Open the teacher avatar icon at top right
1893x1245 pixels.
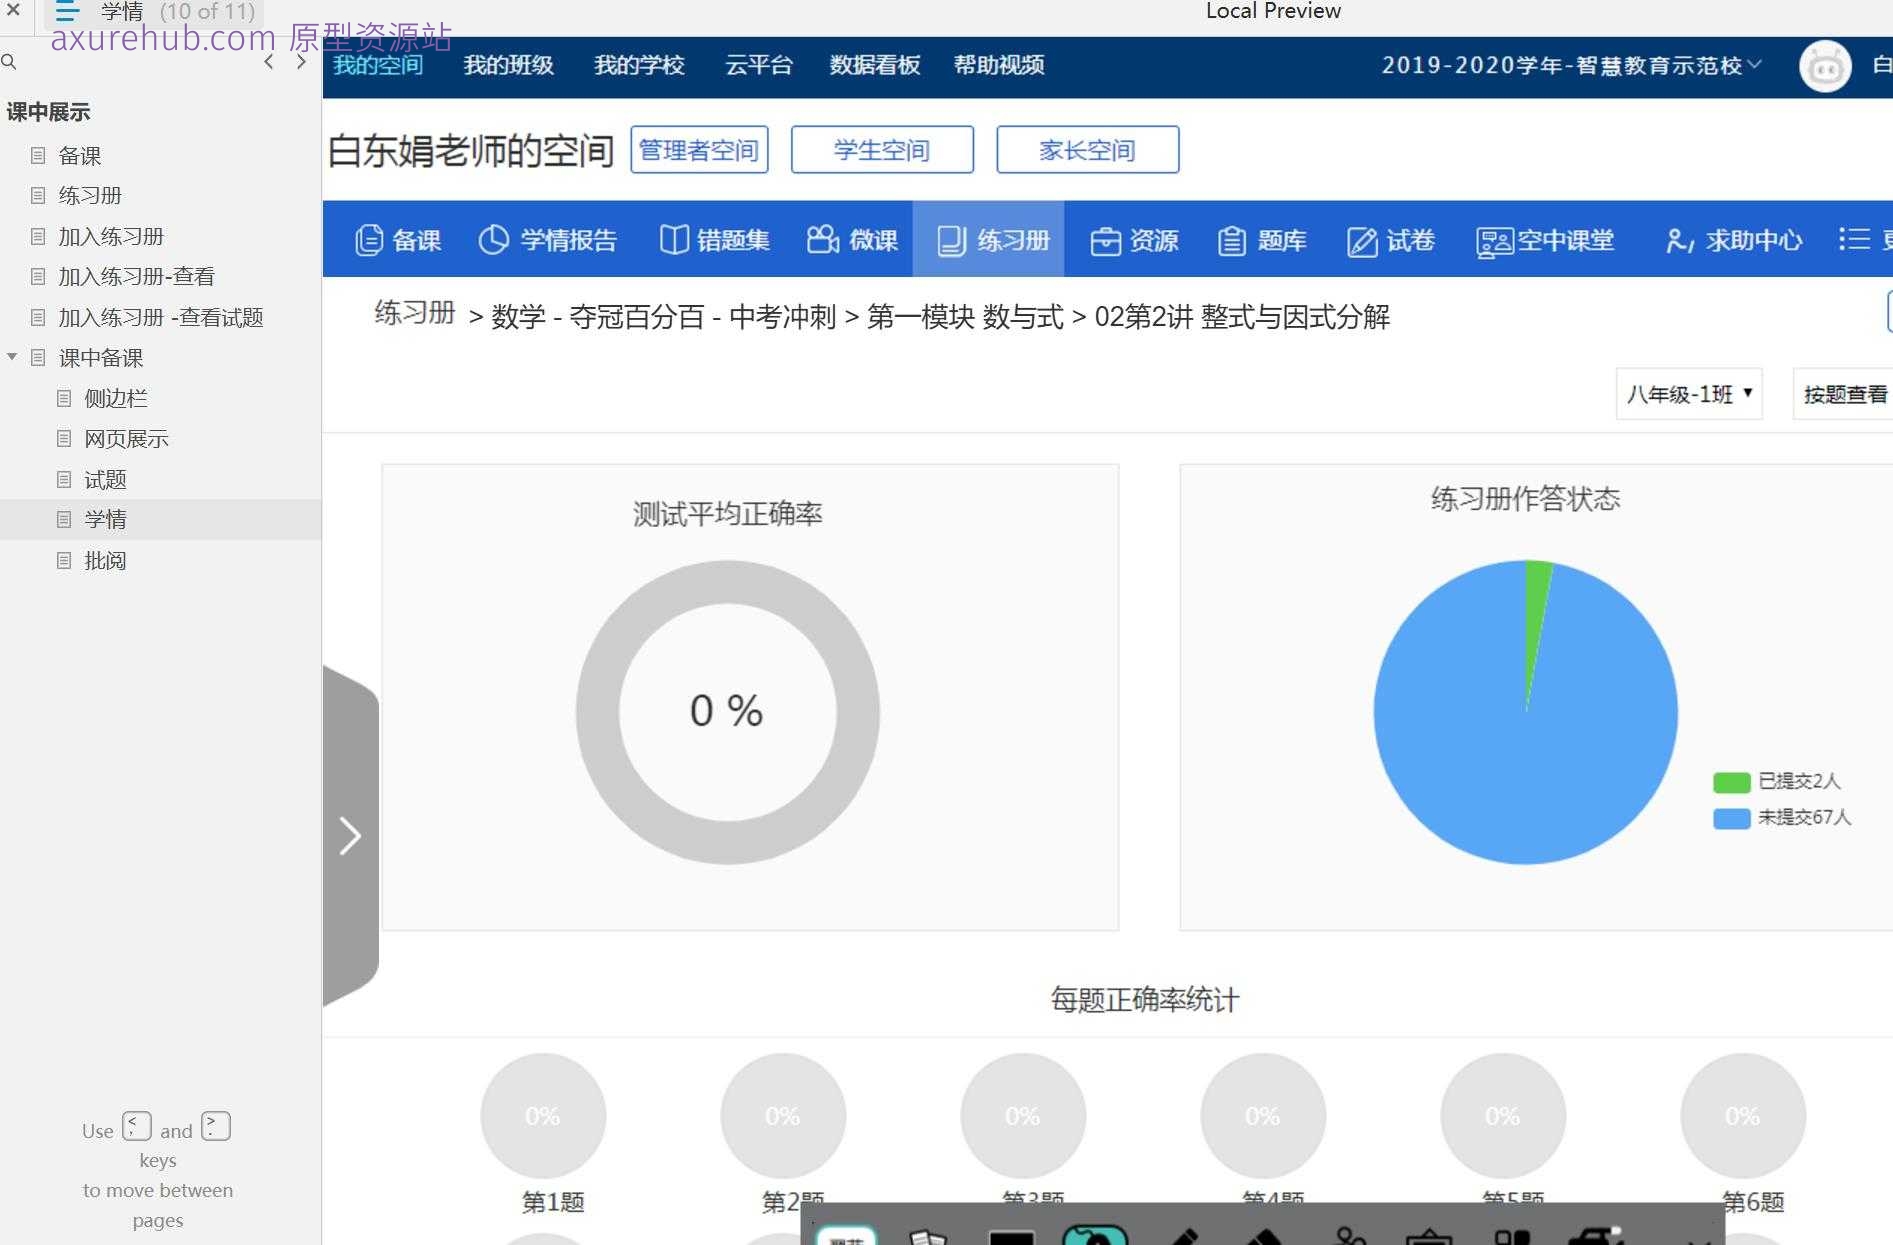(x=1825, y=66)
